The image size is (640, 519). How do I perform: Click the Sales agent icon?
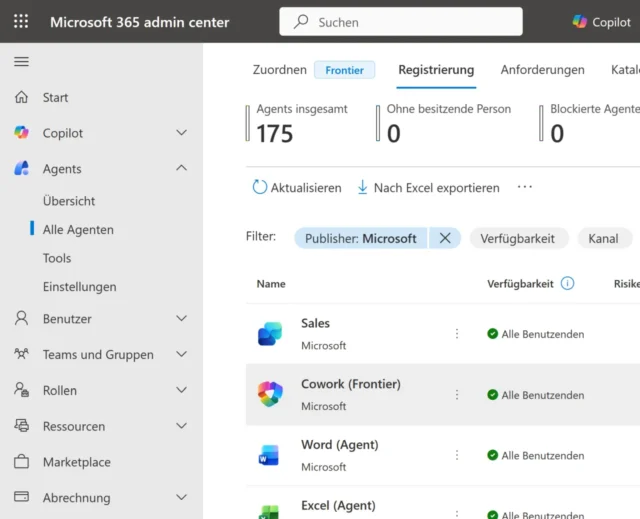[x=270, y=334]
